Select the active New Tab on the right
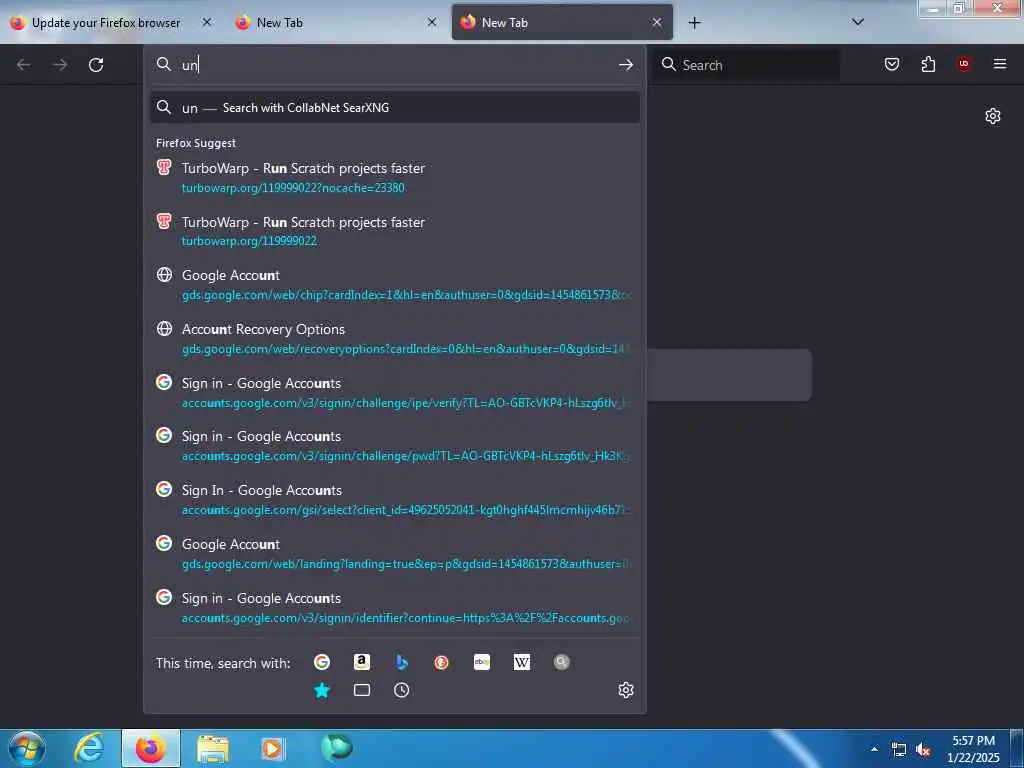Screen dimensions: 1024x768 click(x=562, y=23)
